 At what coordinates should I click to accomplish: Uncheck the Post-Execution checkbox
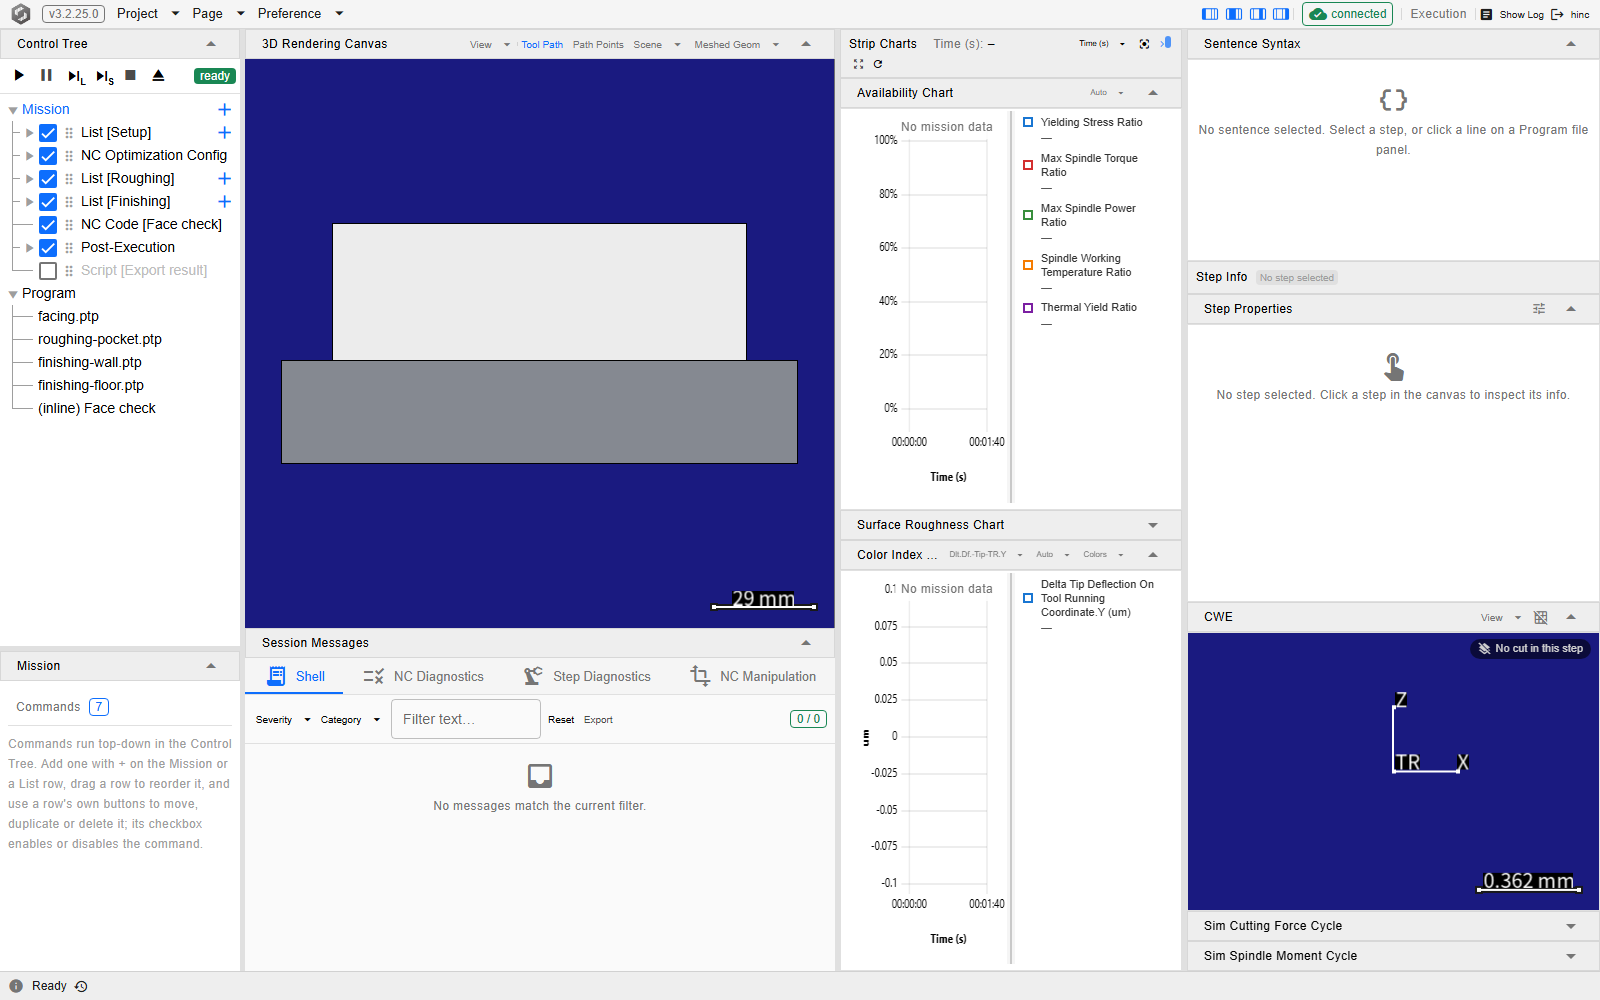pyautogui.click(x=48, y=248)
